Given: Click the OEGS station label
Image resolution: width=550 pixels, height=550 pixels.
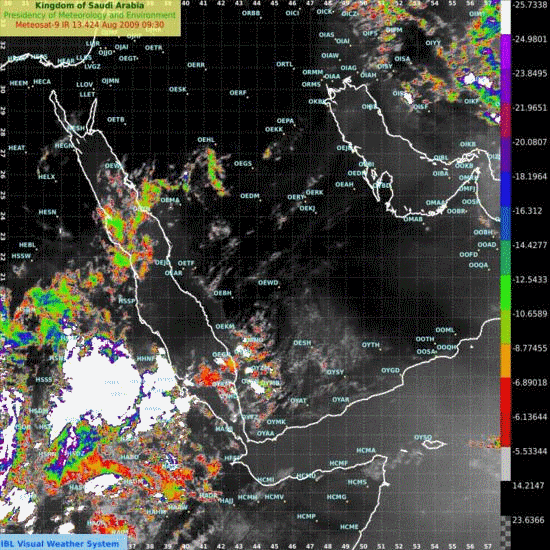Looking at the screenshot, I should [x=243, y=163].
